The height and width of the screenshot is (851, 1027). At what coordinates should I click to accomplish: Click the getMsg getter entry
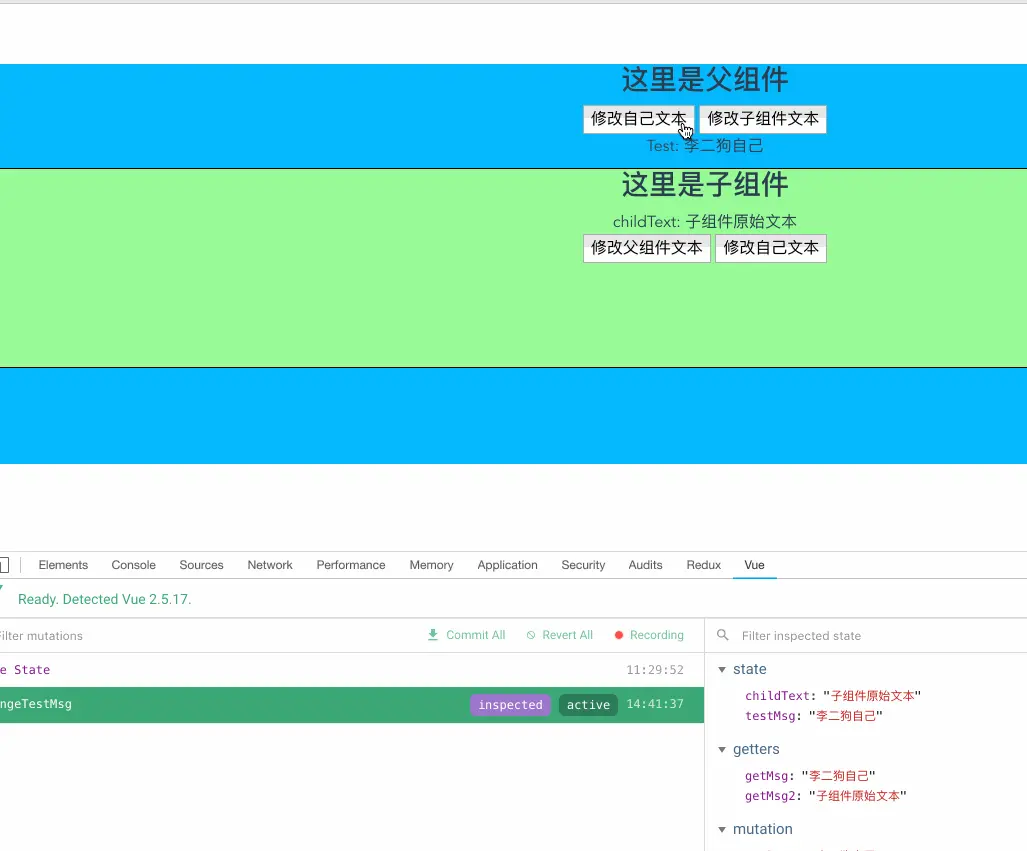(x=810, y=776)
